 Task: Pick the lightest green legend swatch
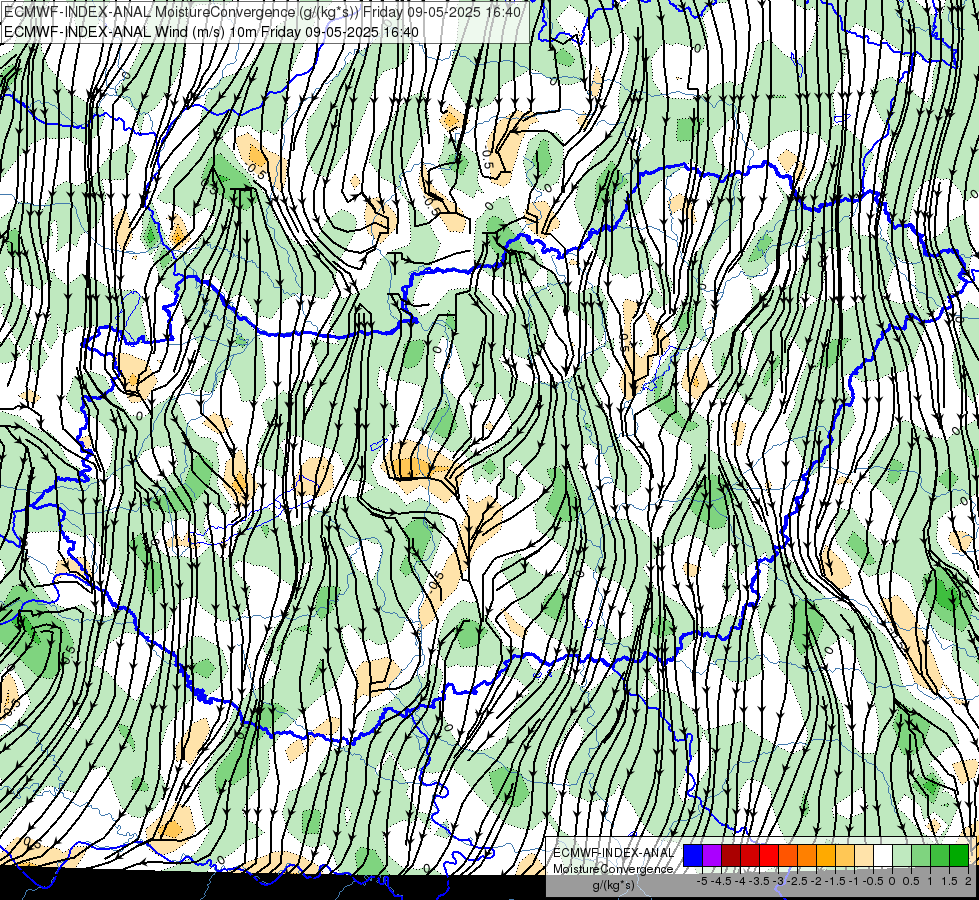[902, 856]
